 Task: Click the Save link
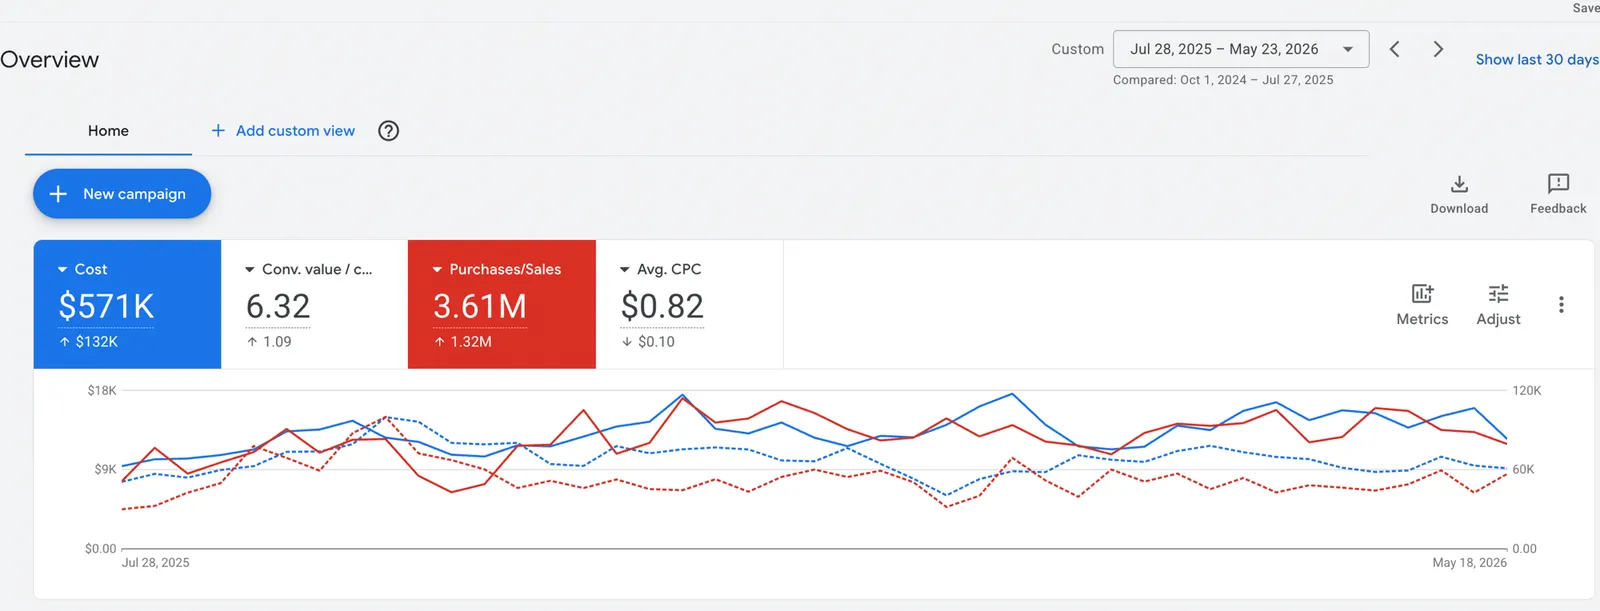1586,8
